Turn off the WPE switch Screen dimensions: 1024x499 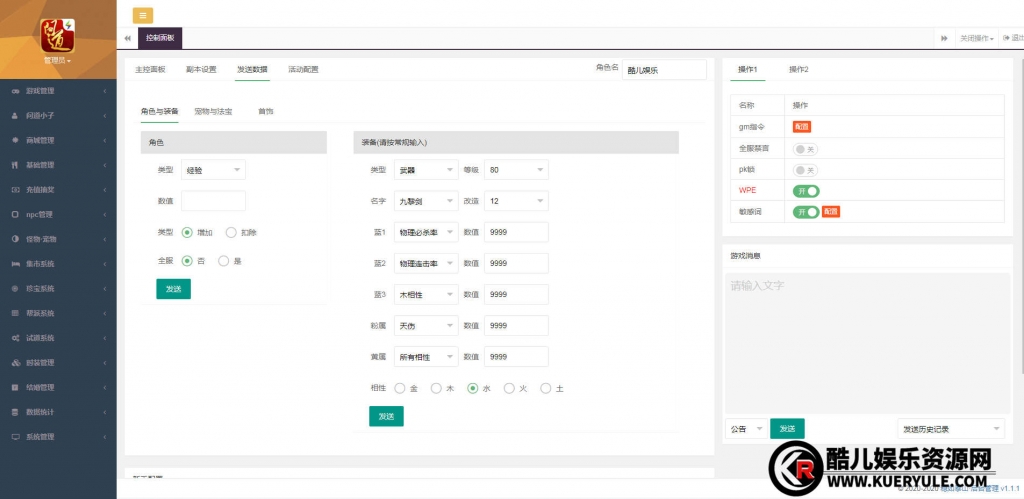(806, 190)
